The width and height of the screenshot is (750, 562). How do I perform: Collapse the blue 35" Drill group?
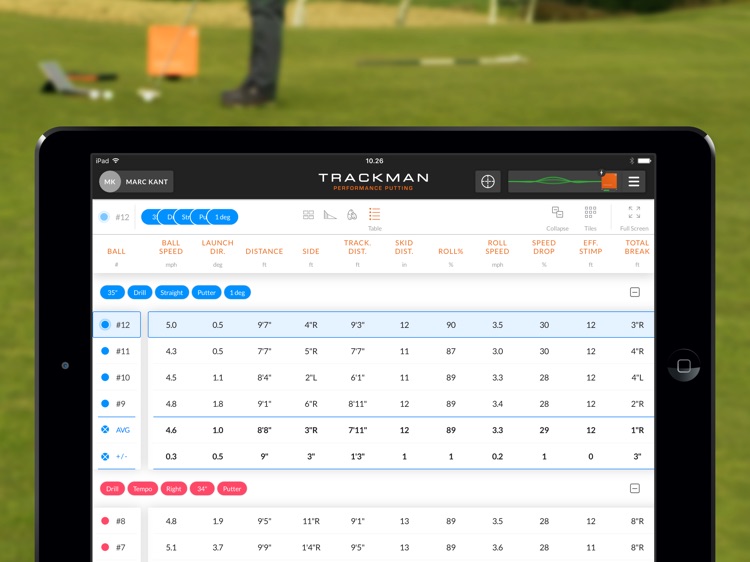635,292
